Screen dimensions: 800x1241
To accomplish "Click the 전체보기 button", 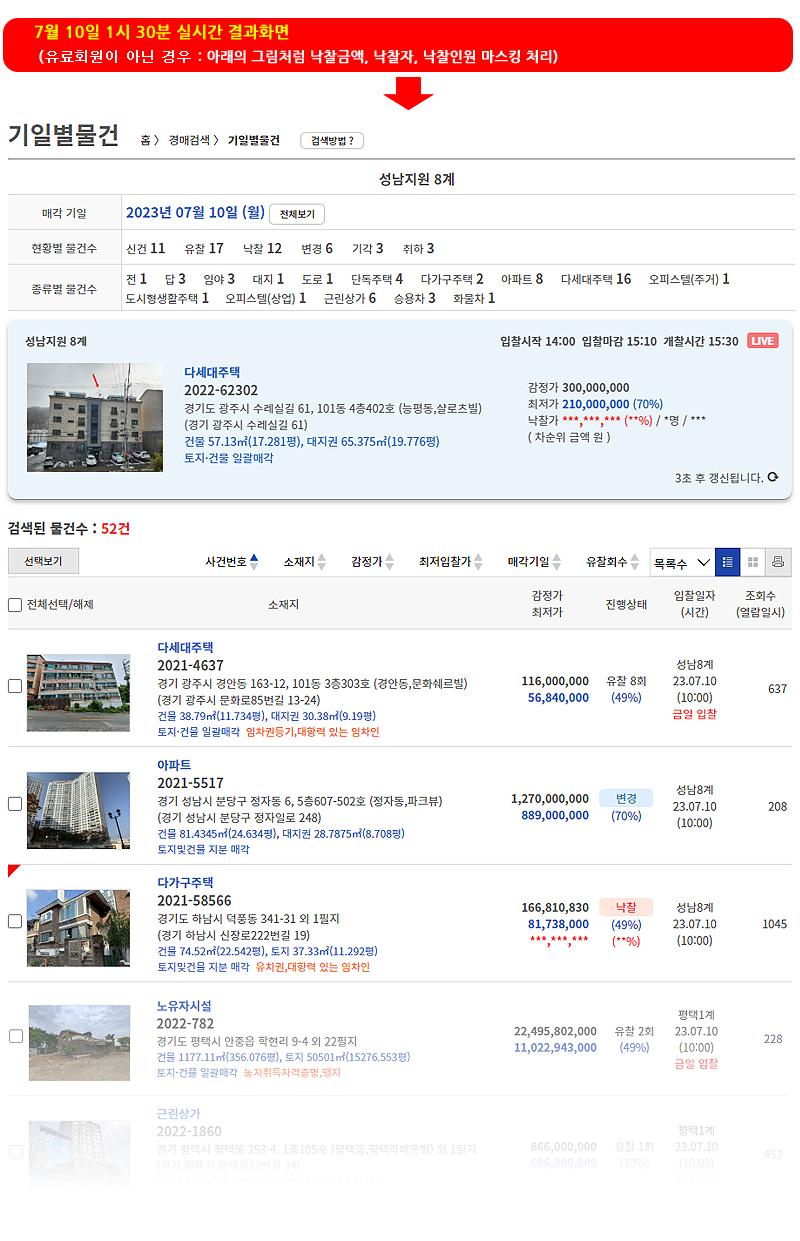I will 297,214.
